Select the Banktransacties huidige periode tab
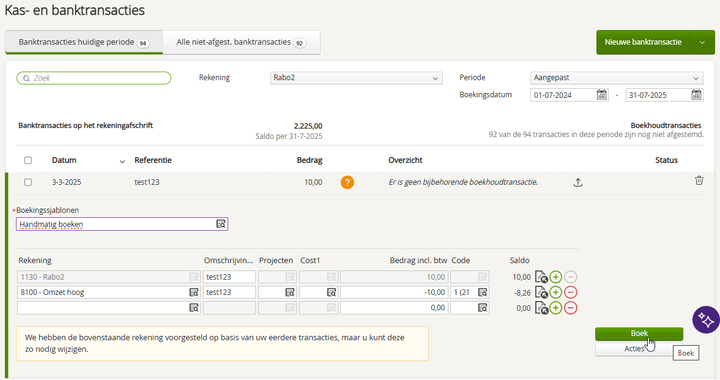 click(84, 42)
